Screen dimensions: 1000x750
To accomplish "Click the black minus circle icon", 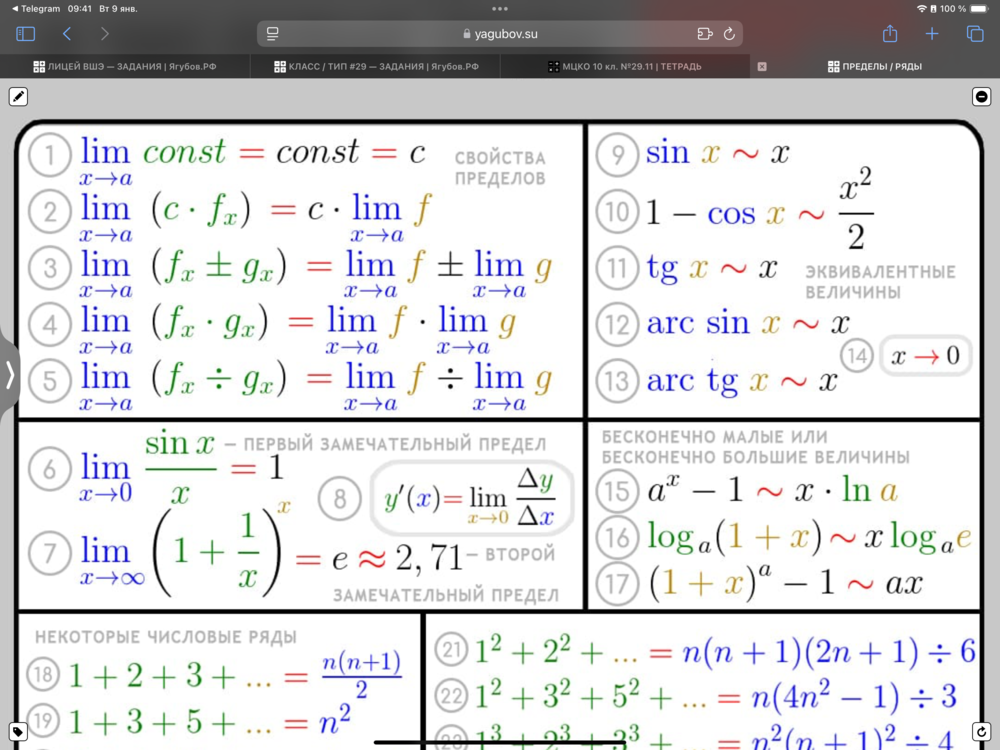I will (982, 97).
